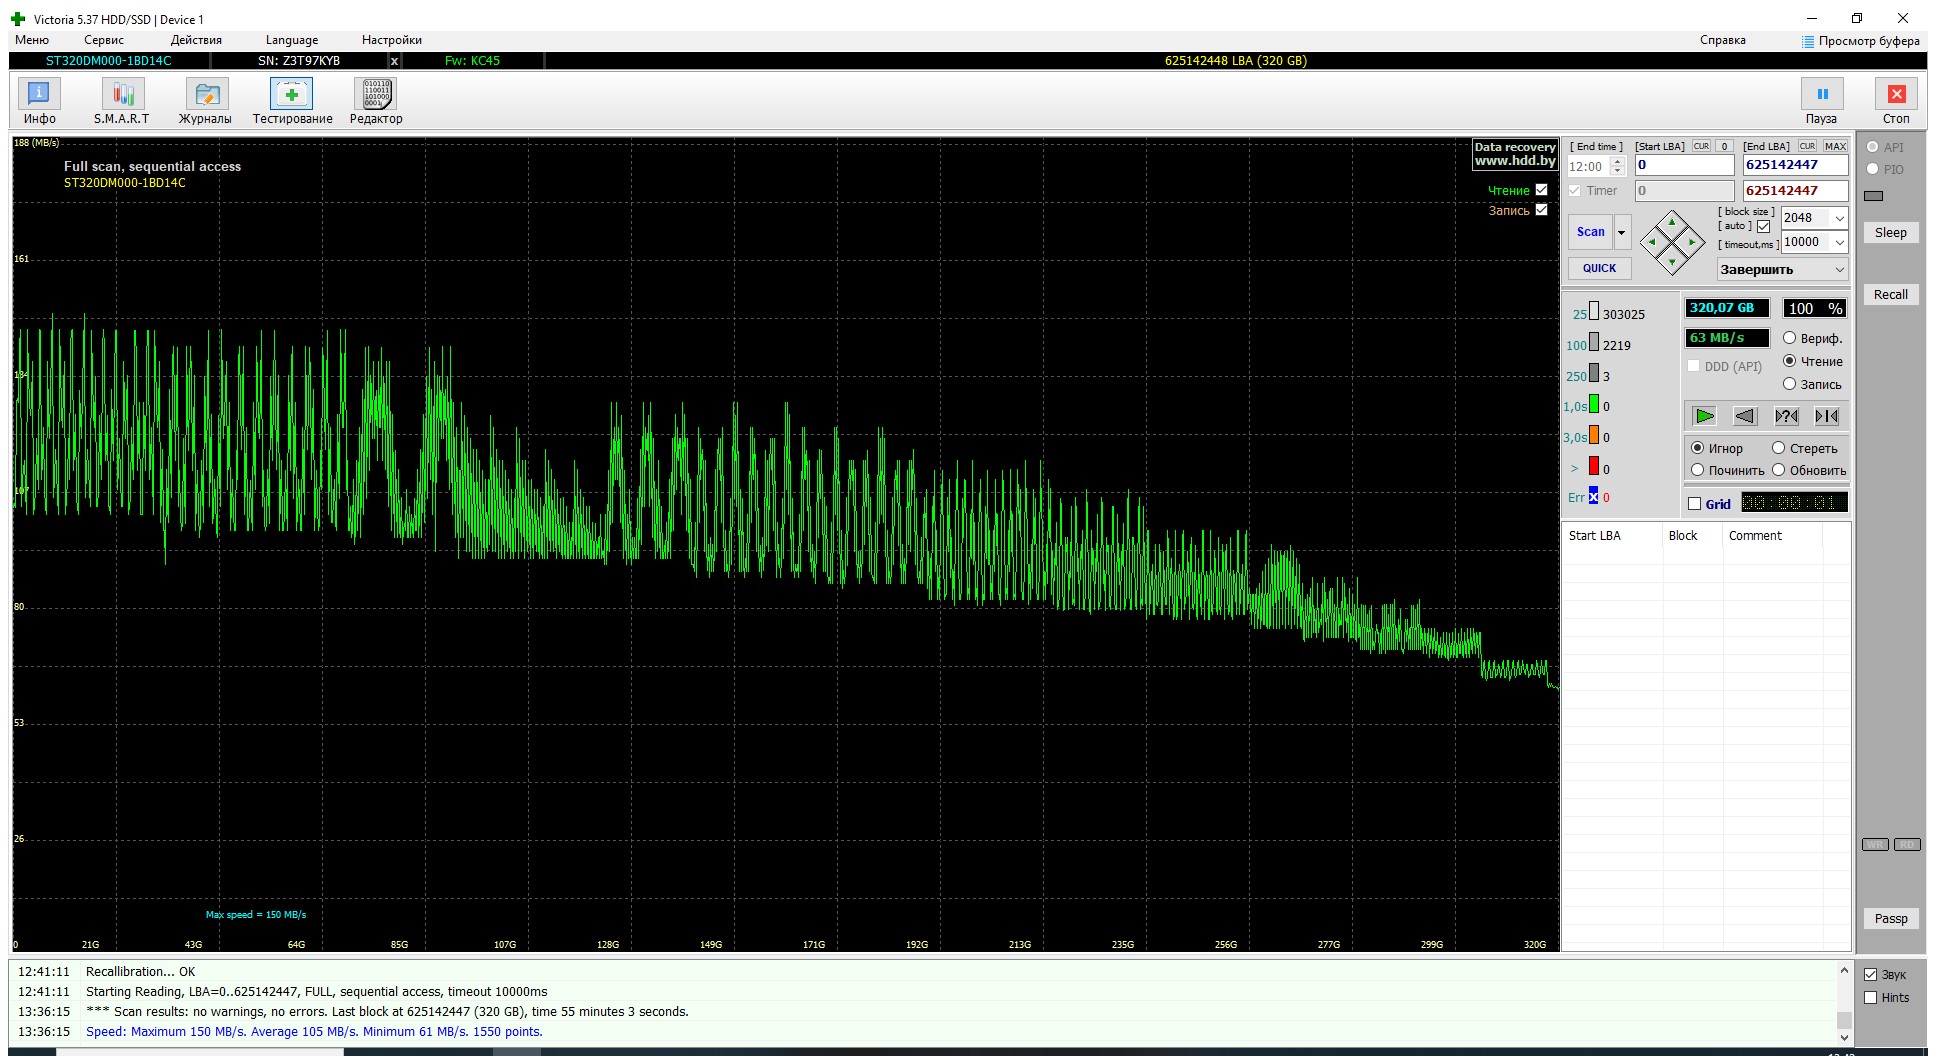The height and width of the screenshot is (1056, 1936).
Task: Click the orange 3,0s block color swatch
Action: point(1594,436)
